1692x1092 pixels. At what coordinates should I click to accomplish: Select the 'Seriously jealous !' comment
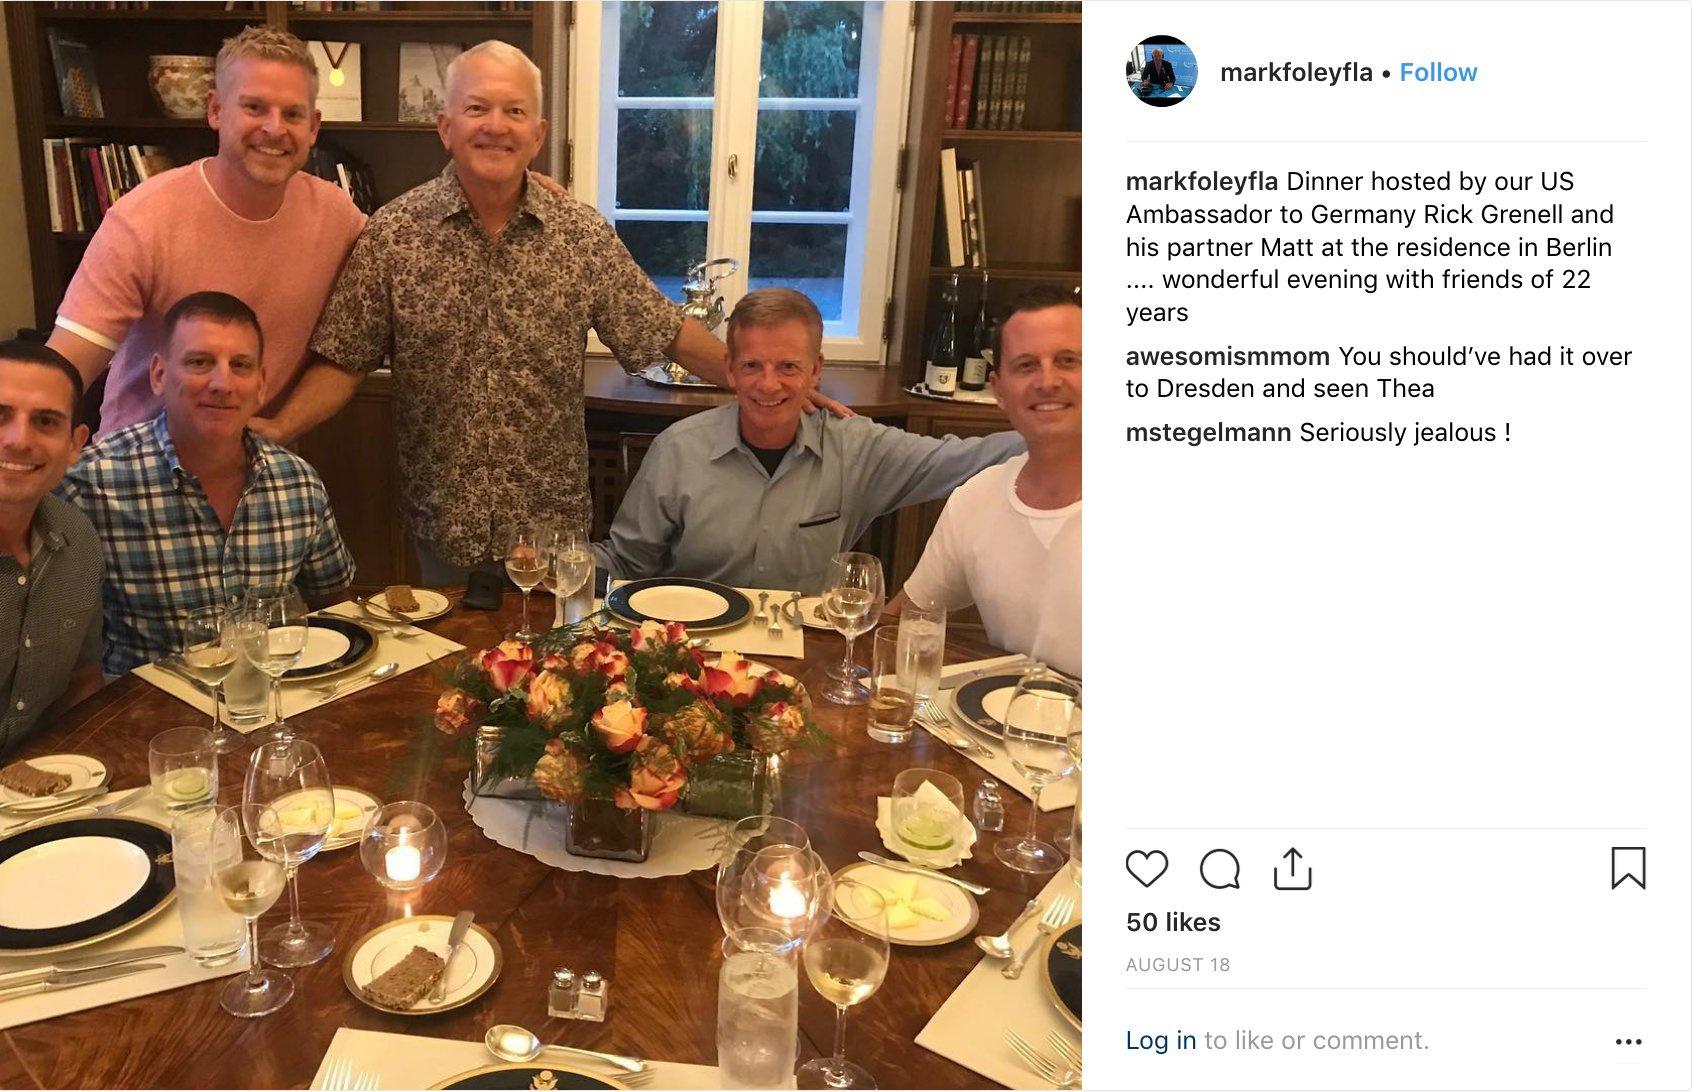coord(1405,432)
